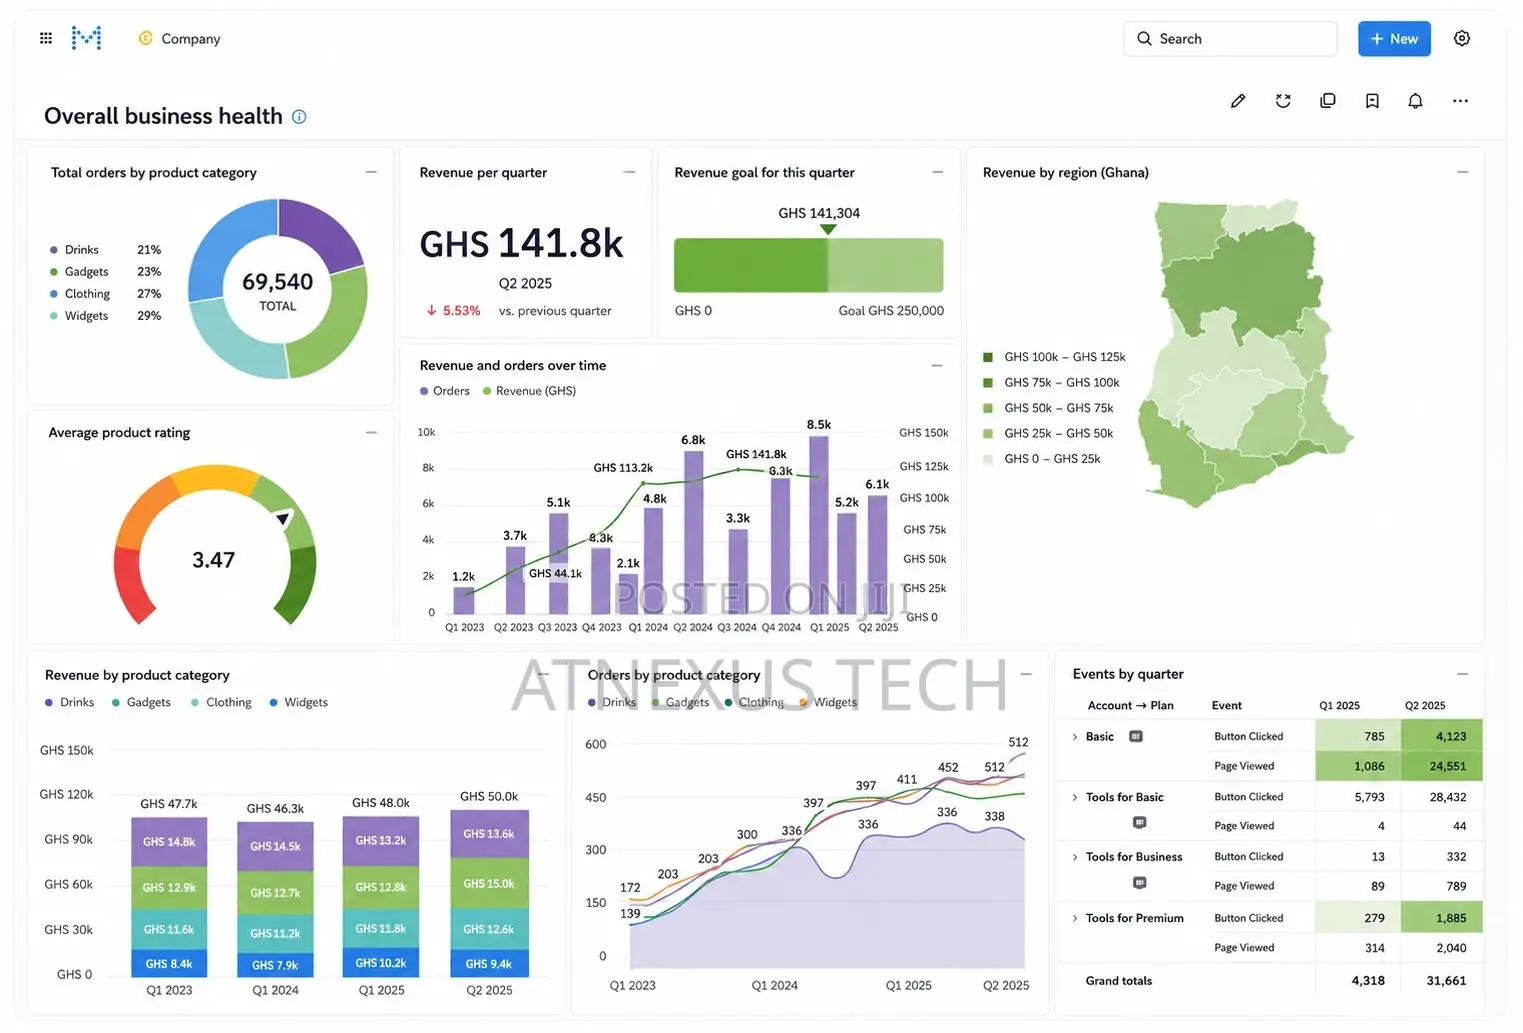Toggle Widgets in Revenue by product category legend
Image resolution: width=1523 pixels, height=1033 pixels.
(299, 702)
